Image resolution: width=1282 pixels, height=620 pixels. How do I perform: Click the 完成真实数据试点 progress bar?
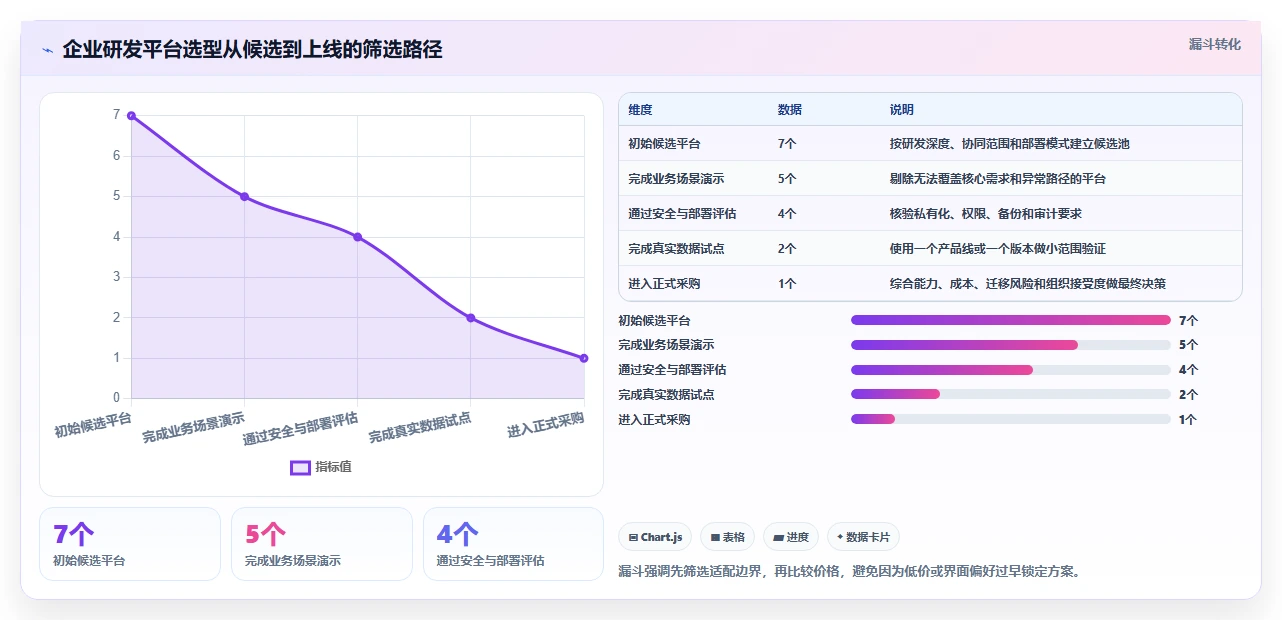point(1010,395)
